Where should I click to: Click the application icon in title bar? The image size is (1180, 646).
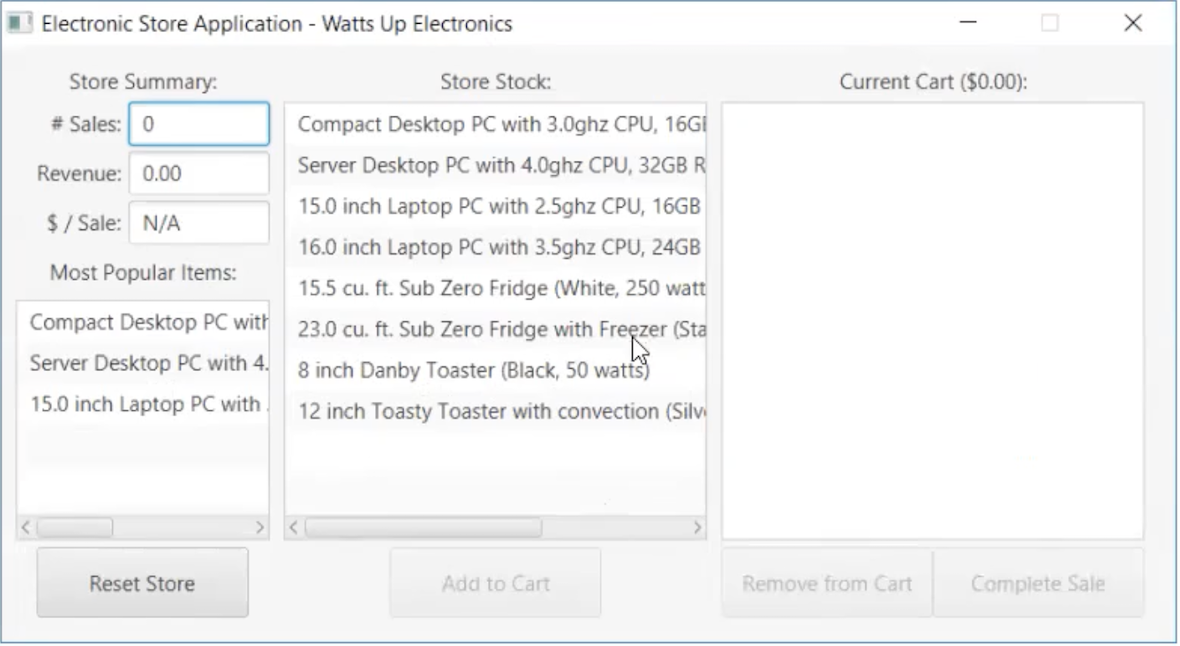20,23
